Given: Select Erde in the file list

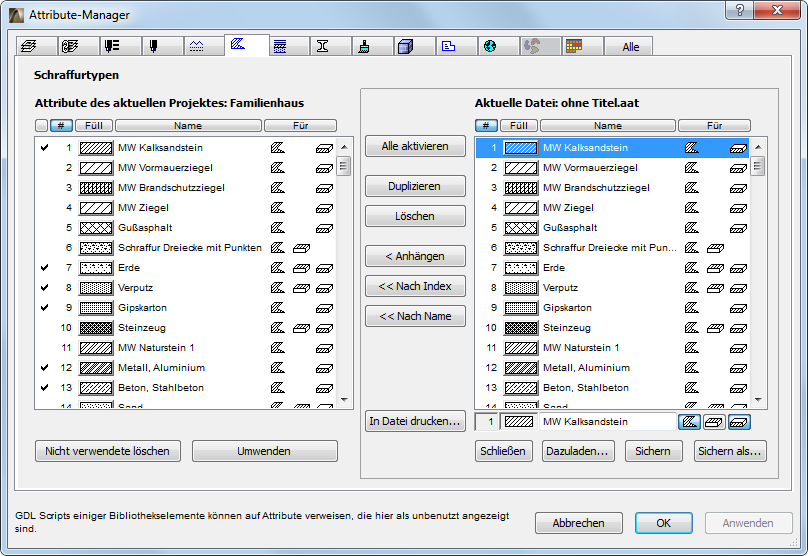Looking at the screenshot, I should coord(612,267).
